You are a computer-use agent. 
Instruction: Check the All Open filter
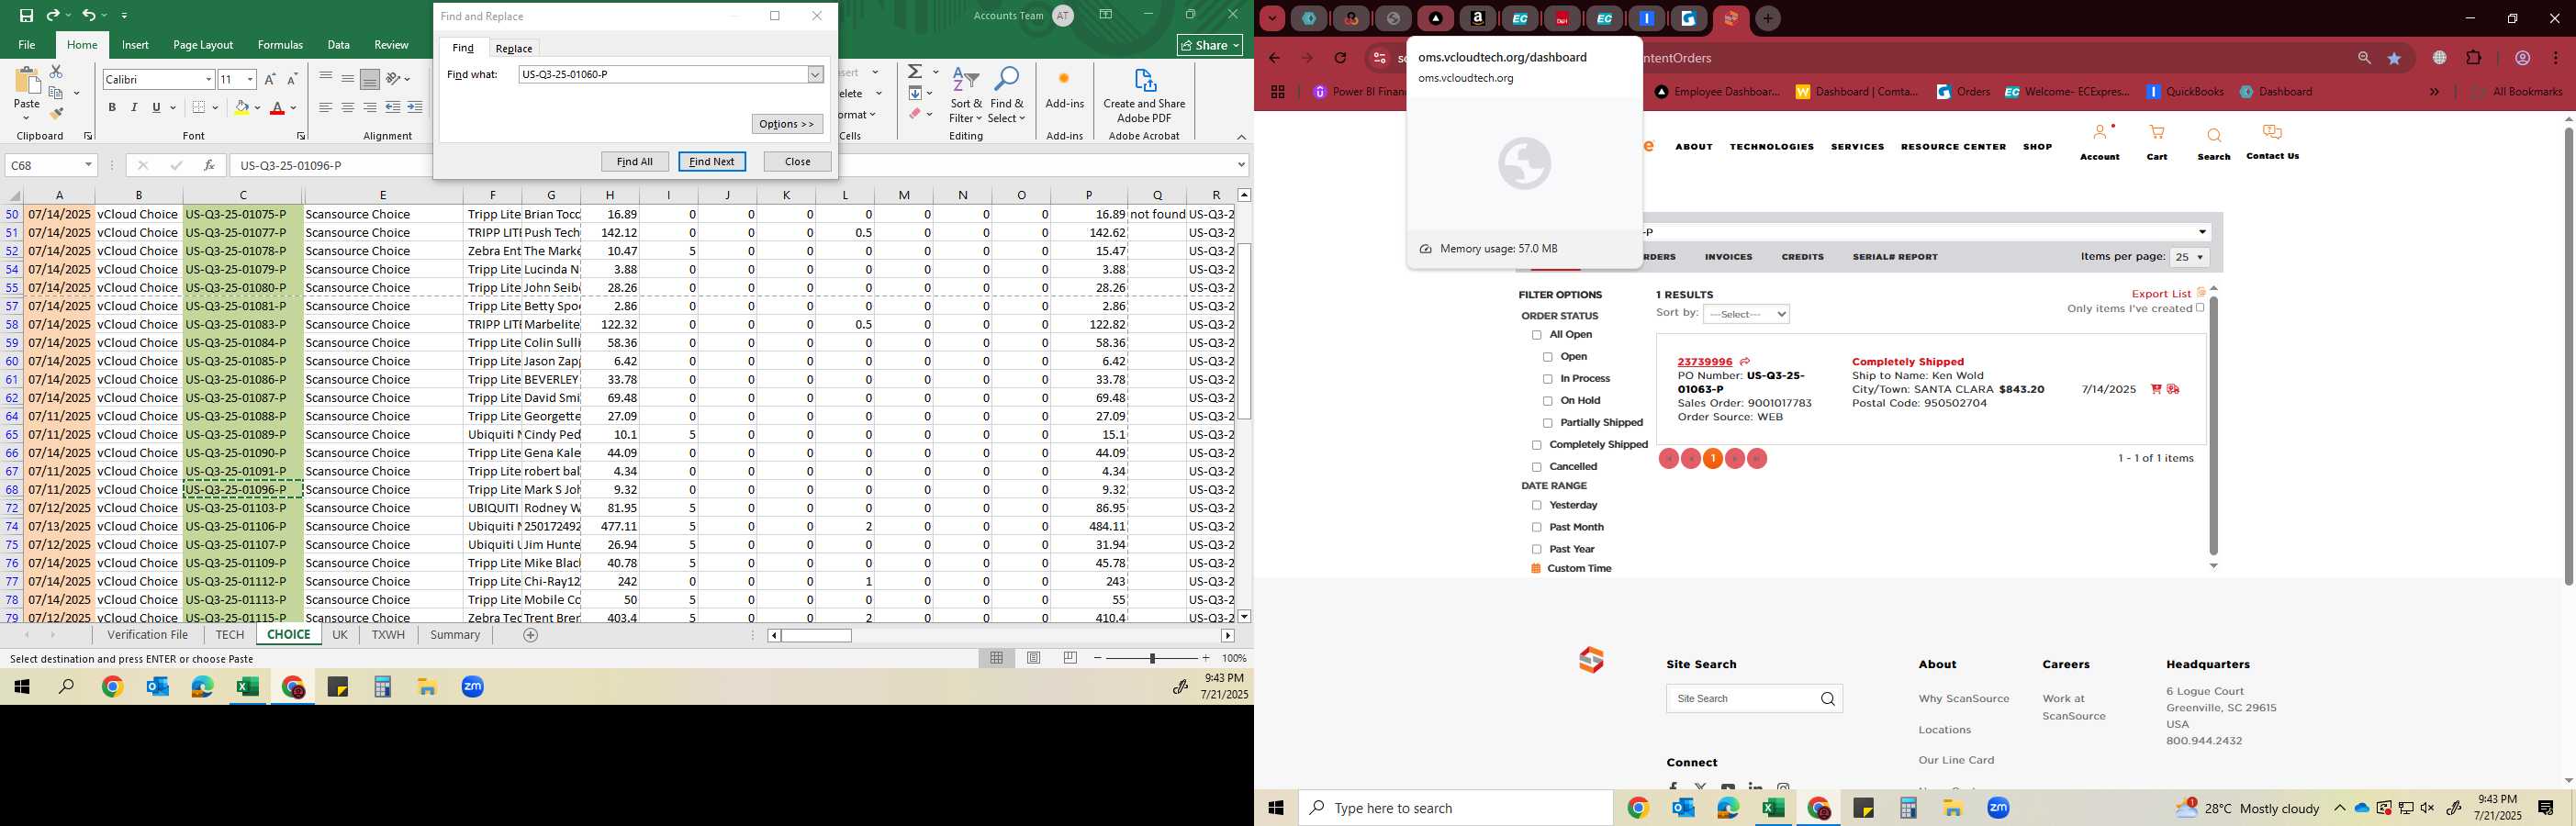click(1537, 335)
